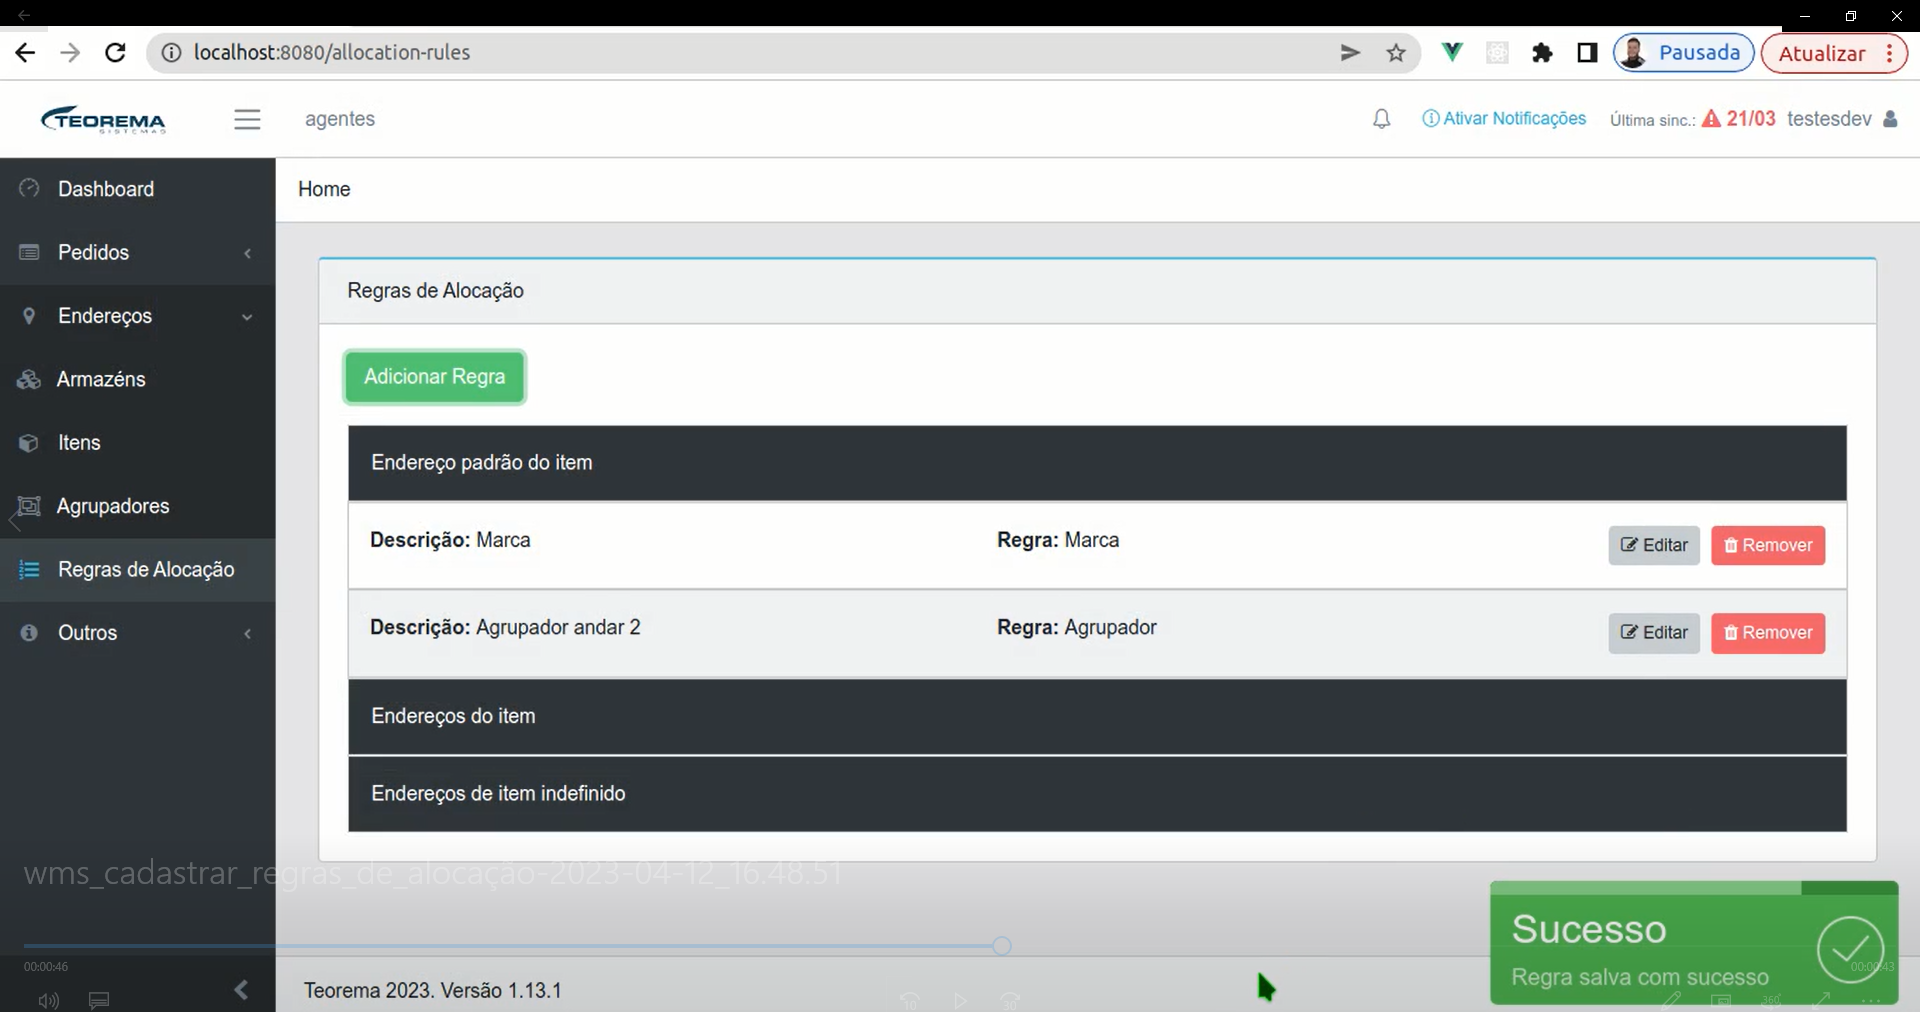Toggle the sidebar with the hamburger button
The height and width of the screenshot is (1012, 1920).
[247, 119]
